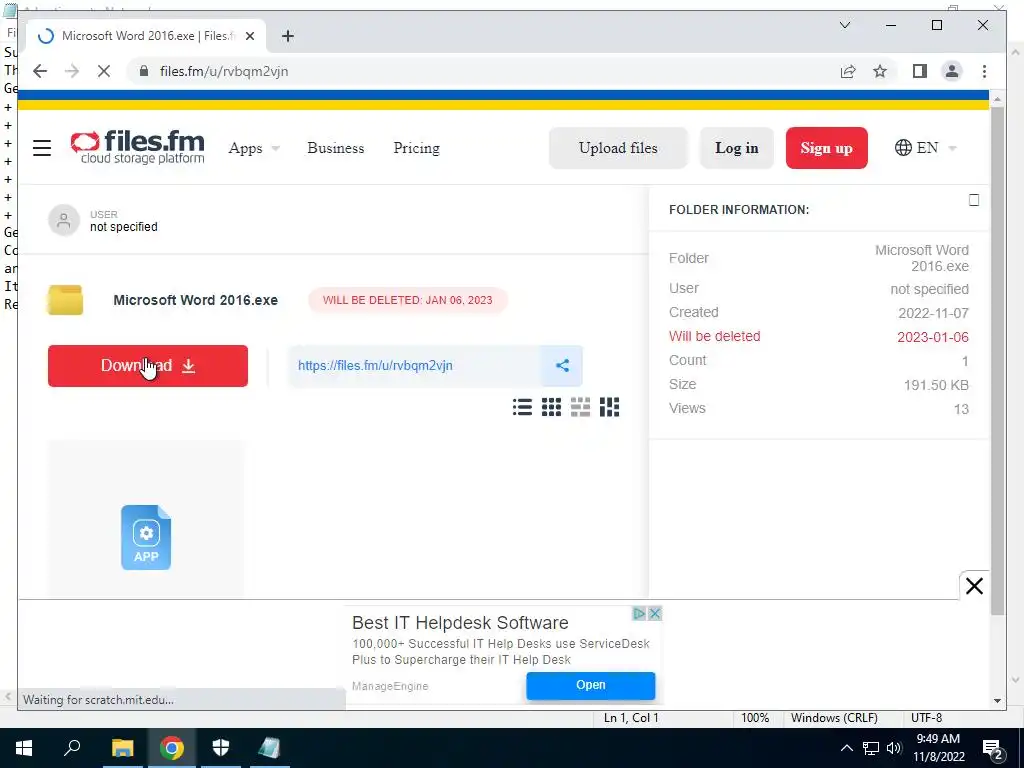
Task: Bookmark this page with the star icon
Action: [880, 71]
